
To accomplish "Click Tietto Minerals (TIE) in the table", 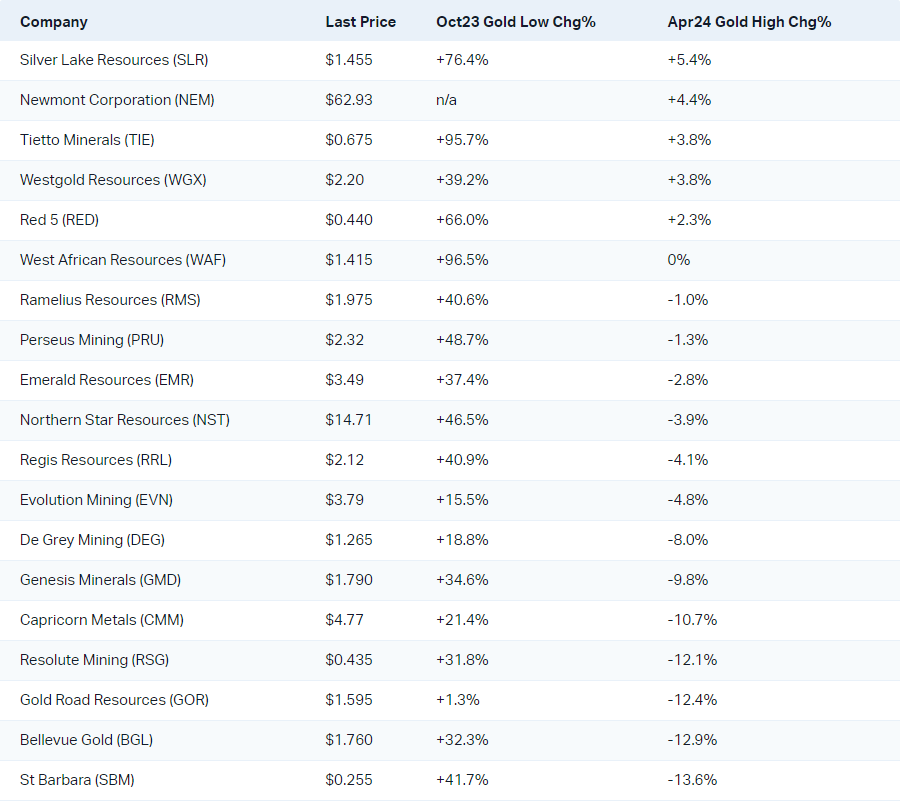I will pyautogui.click(x=87, y=140).
